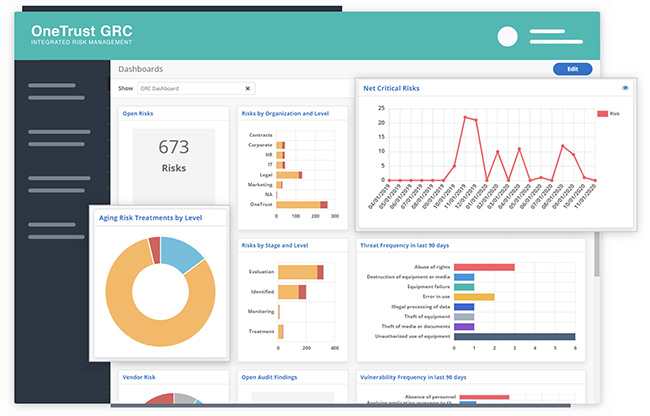This screenshot has width=650, height=416.
Task: Click the round user avatar in header
Action: (508, 37)
